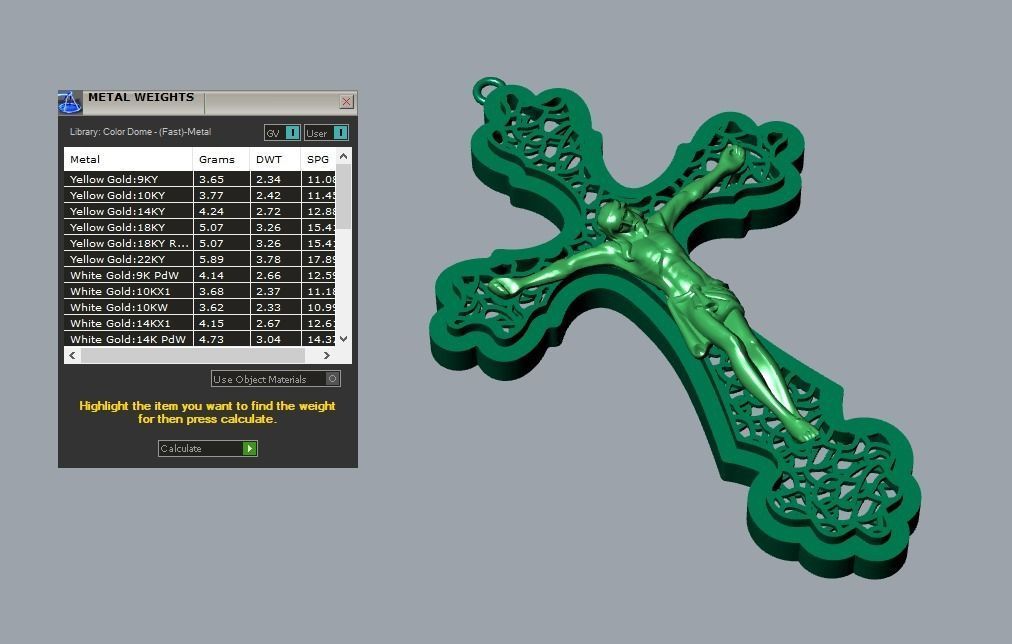The image size is (1012, 644).
Task: Click the 3.78 DWT value
Action: [x=268, y=259]
